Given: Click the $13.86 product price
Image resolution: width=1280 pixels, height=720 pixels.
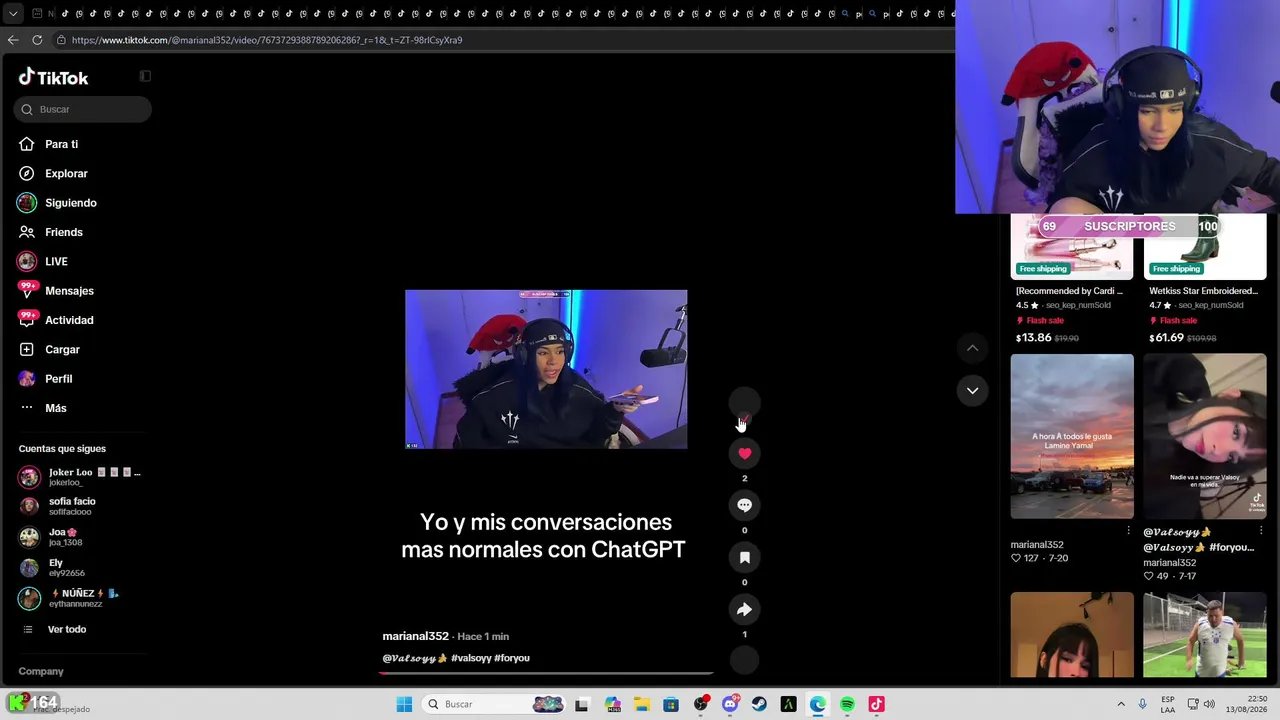Looking at the screenshot, I should tap(1034, 338).
